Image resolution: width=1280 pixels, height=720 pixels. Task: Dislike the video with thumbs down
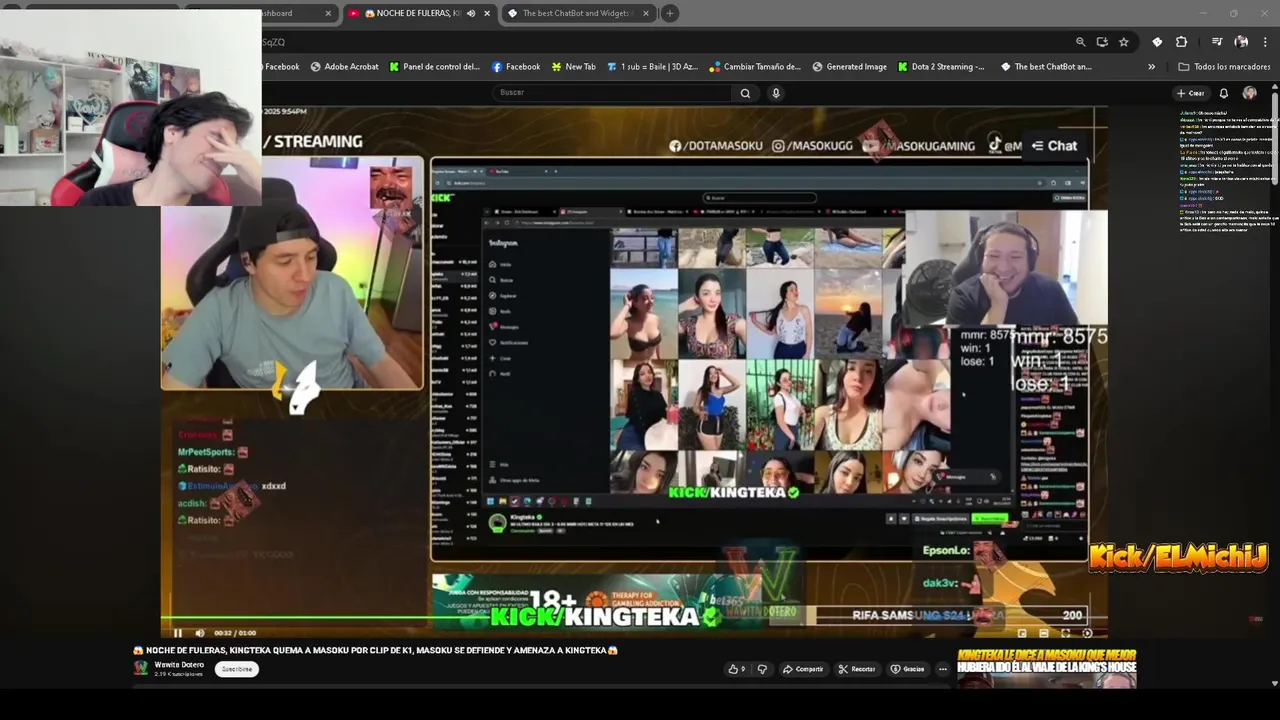[762, 669]
